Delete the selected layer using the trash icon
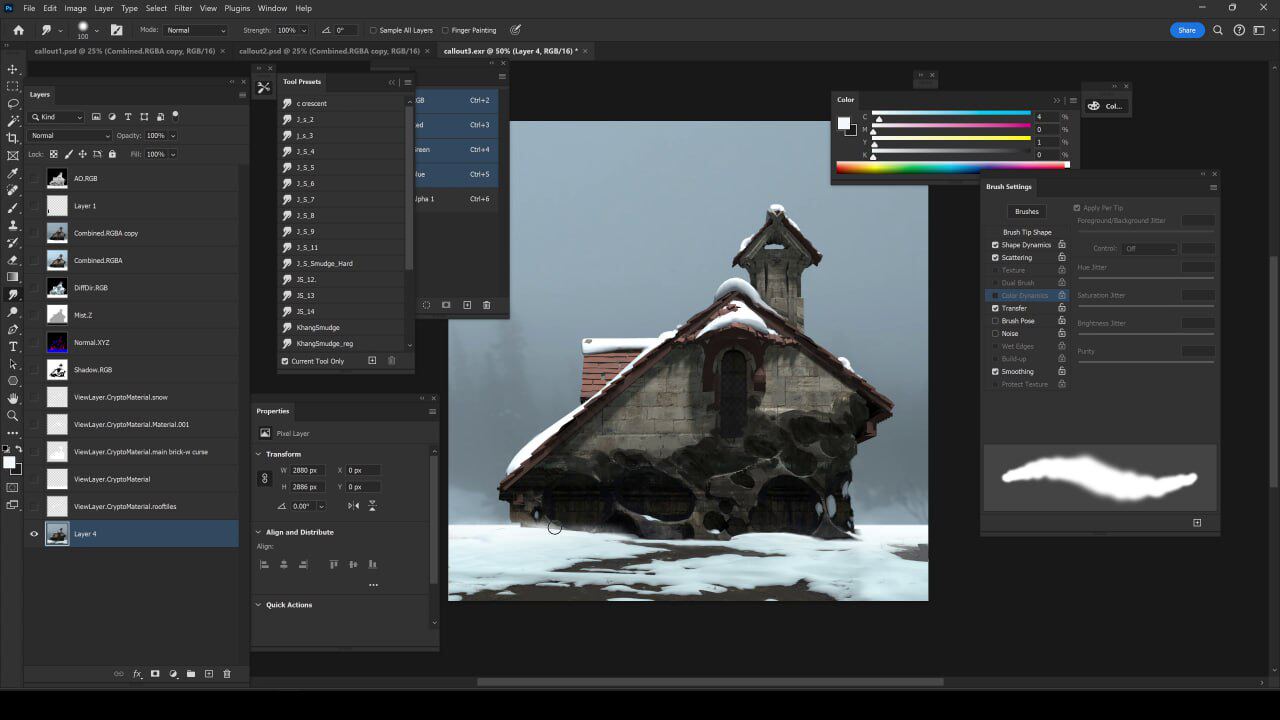This screenshot has width=1280, height=720. coord(227,673)
